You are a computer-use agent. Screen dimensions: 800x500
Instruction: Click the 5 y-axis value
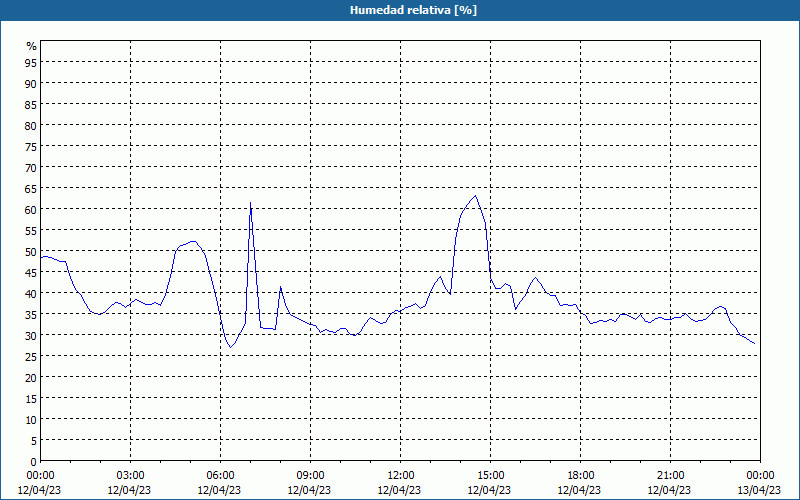[x=34, y=441]
